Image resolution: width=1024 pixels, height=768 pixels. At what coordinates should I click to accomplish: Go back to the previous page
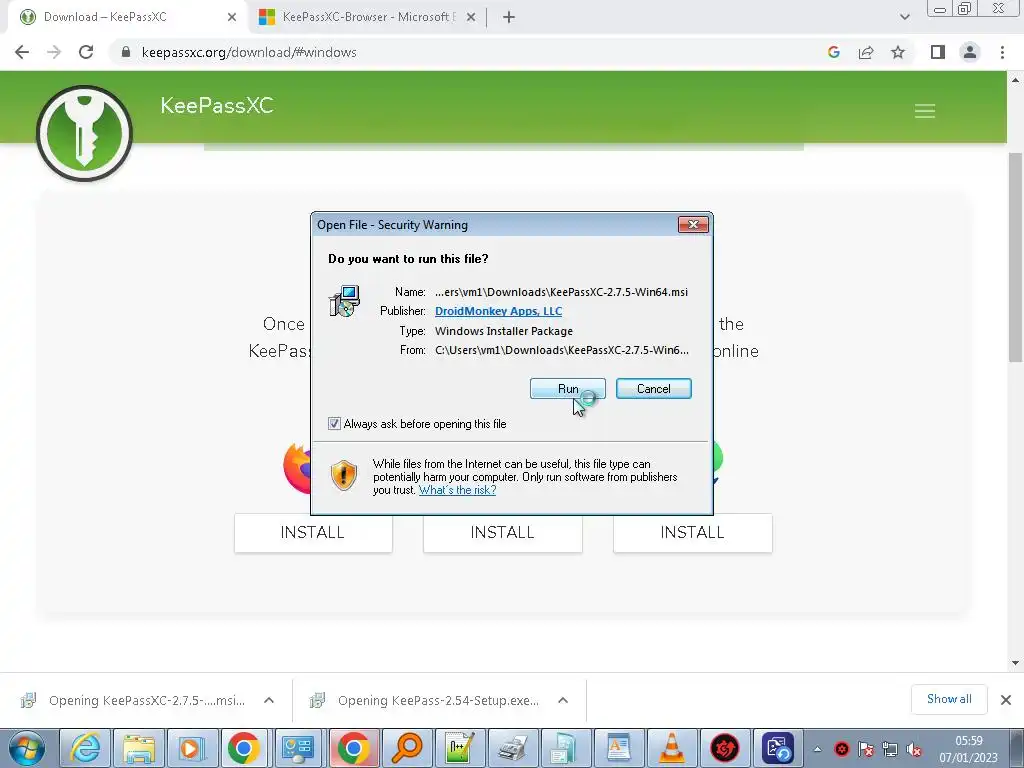pyautogui.click(x=22, y=52)
